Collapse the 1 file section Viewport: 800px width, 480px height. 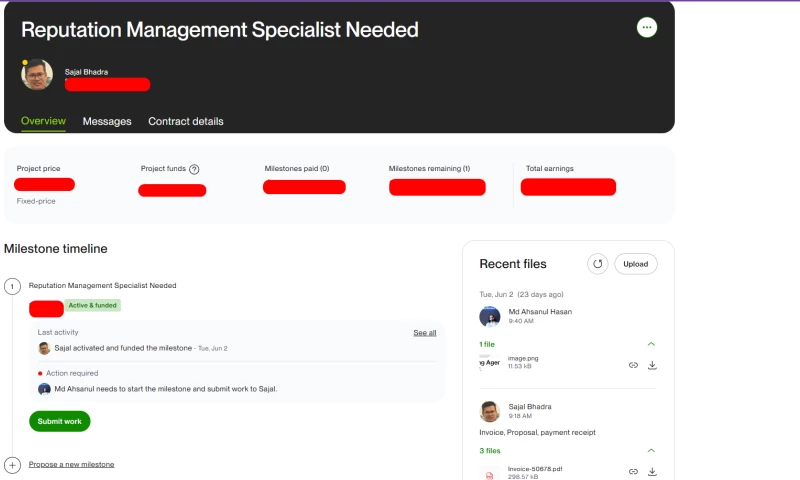tap(651, 344)
